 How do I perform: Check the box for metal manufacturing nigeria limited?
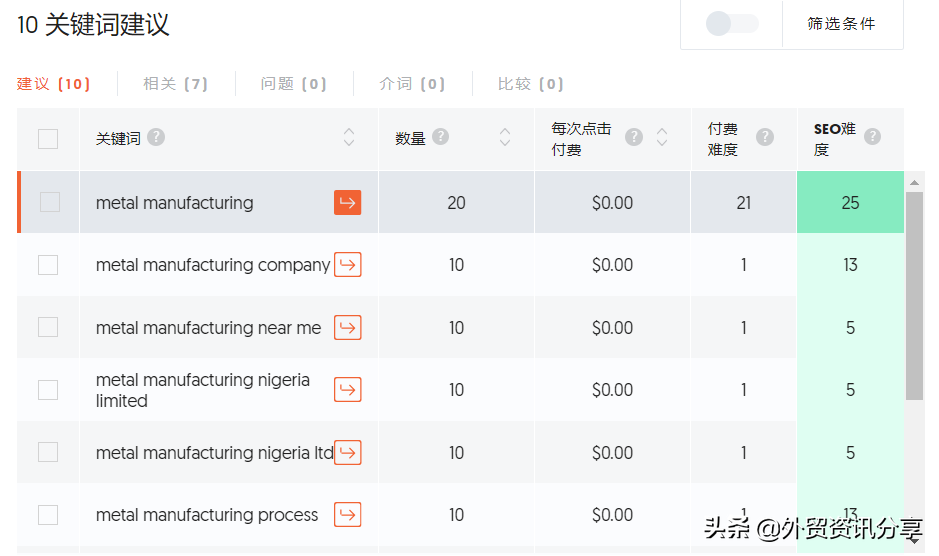pos(48,390)
